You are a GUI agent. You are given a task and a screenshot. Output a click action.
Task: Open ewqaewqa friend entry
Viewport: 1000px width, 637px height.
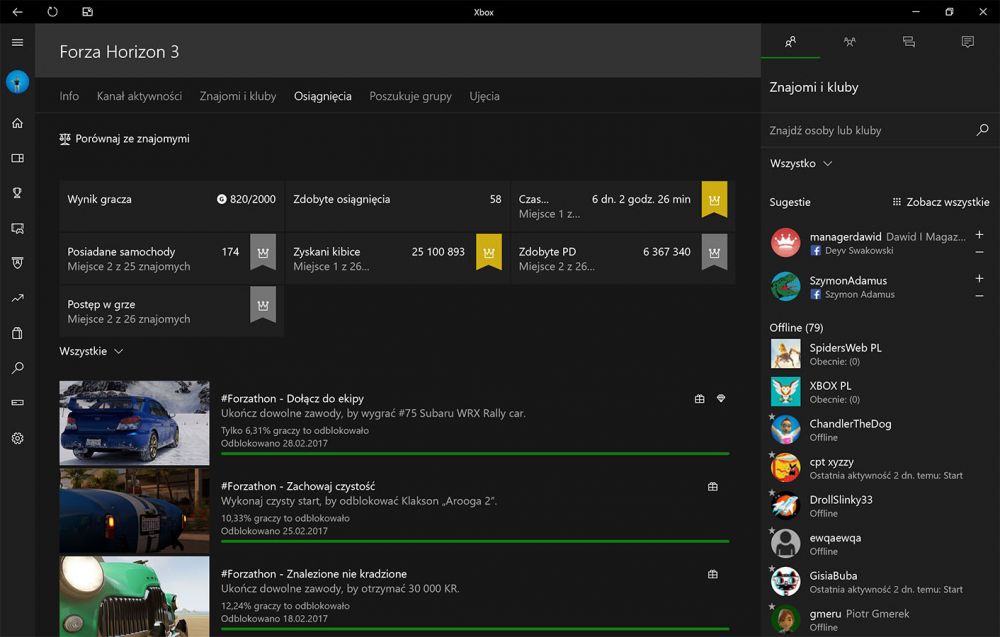(880, 544)
